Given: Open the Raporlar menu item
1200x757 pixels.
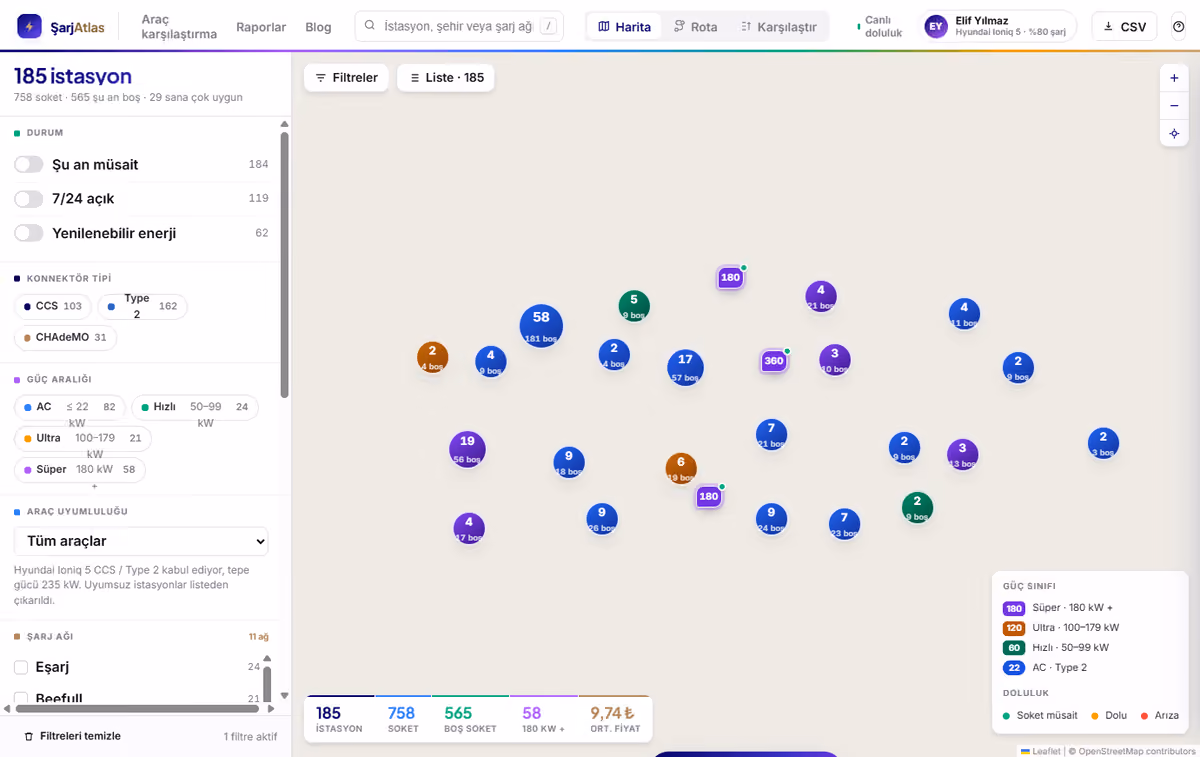Looking at the screenshot, I should click(261, 27).
